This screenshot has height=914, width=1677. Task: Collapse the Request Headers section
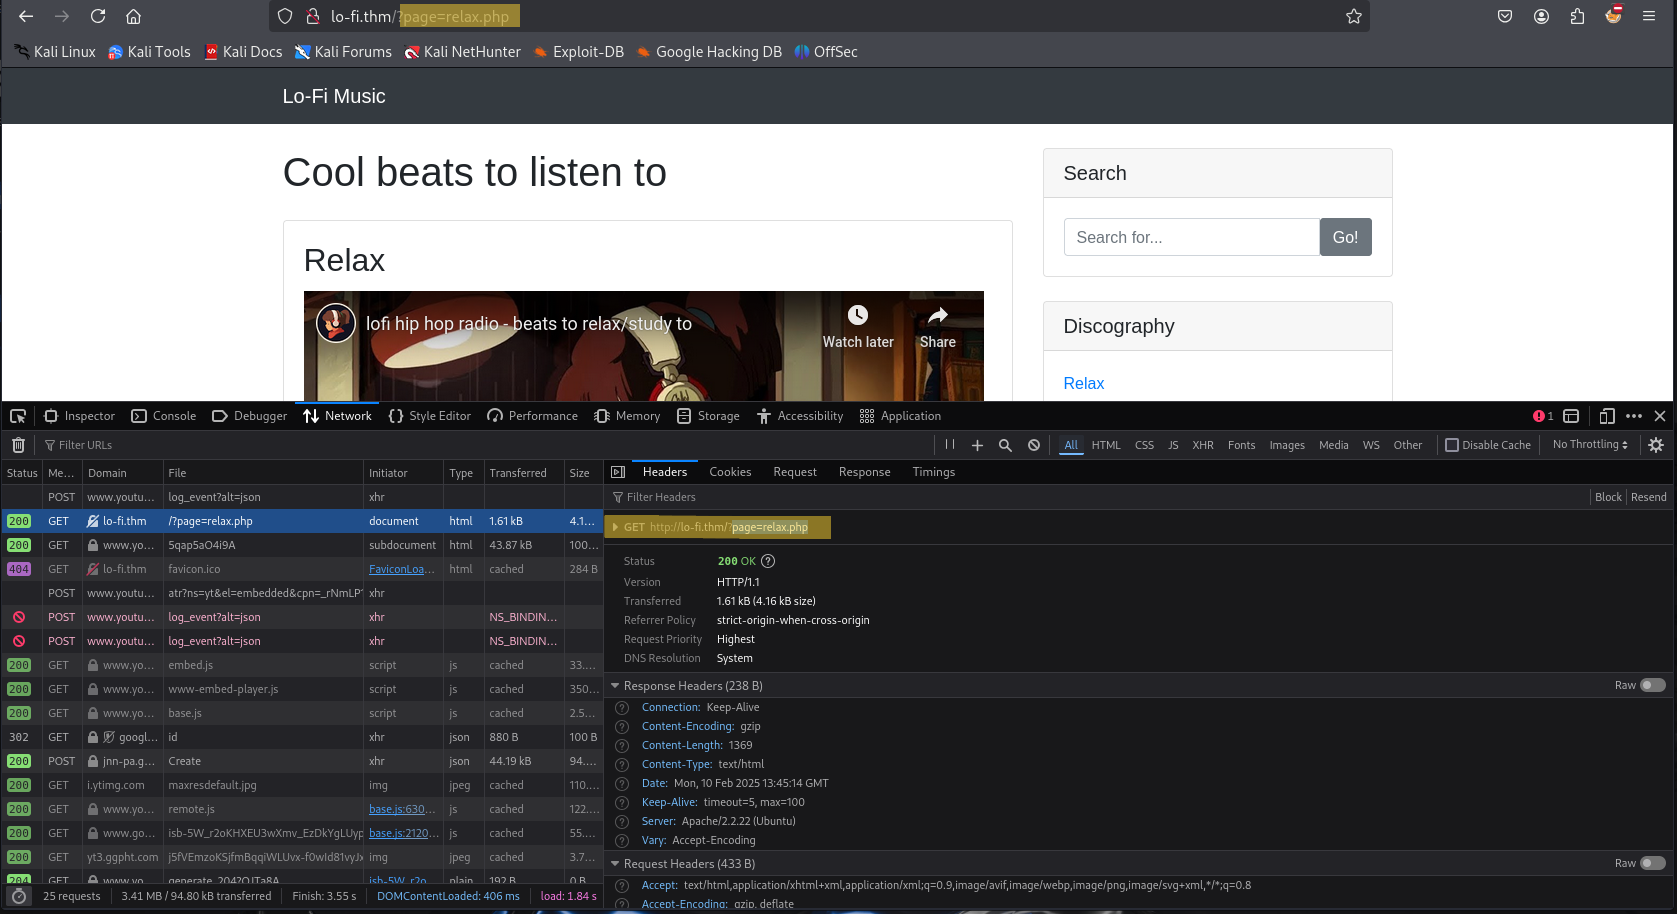[x=615, y=864]
